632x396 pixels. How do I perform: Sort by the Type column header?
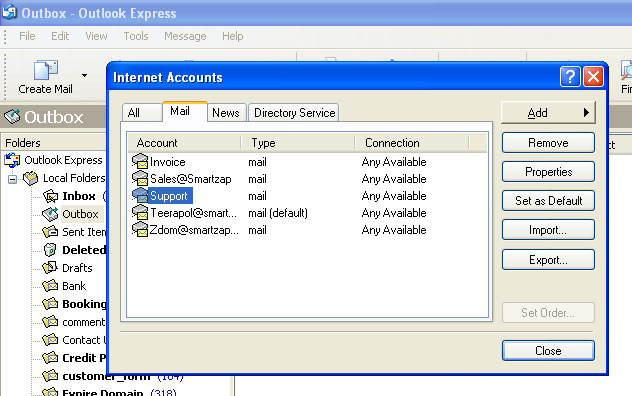297,143
